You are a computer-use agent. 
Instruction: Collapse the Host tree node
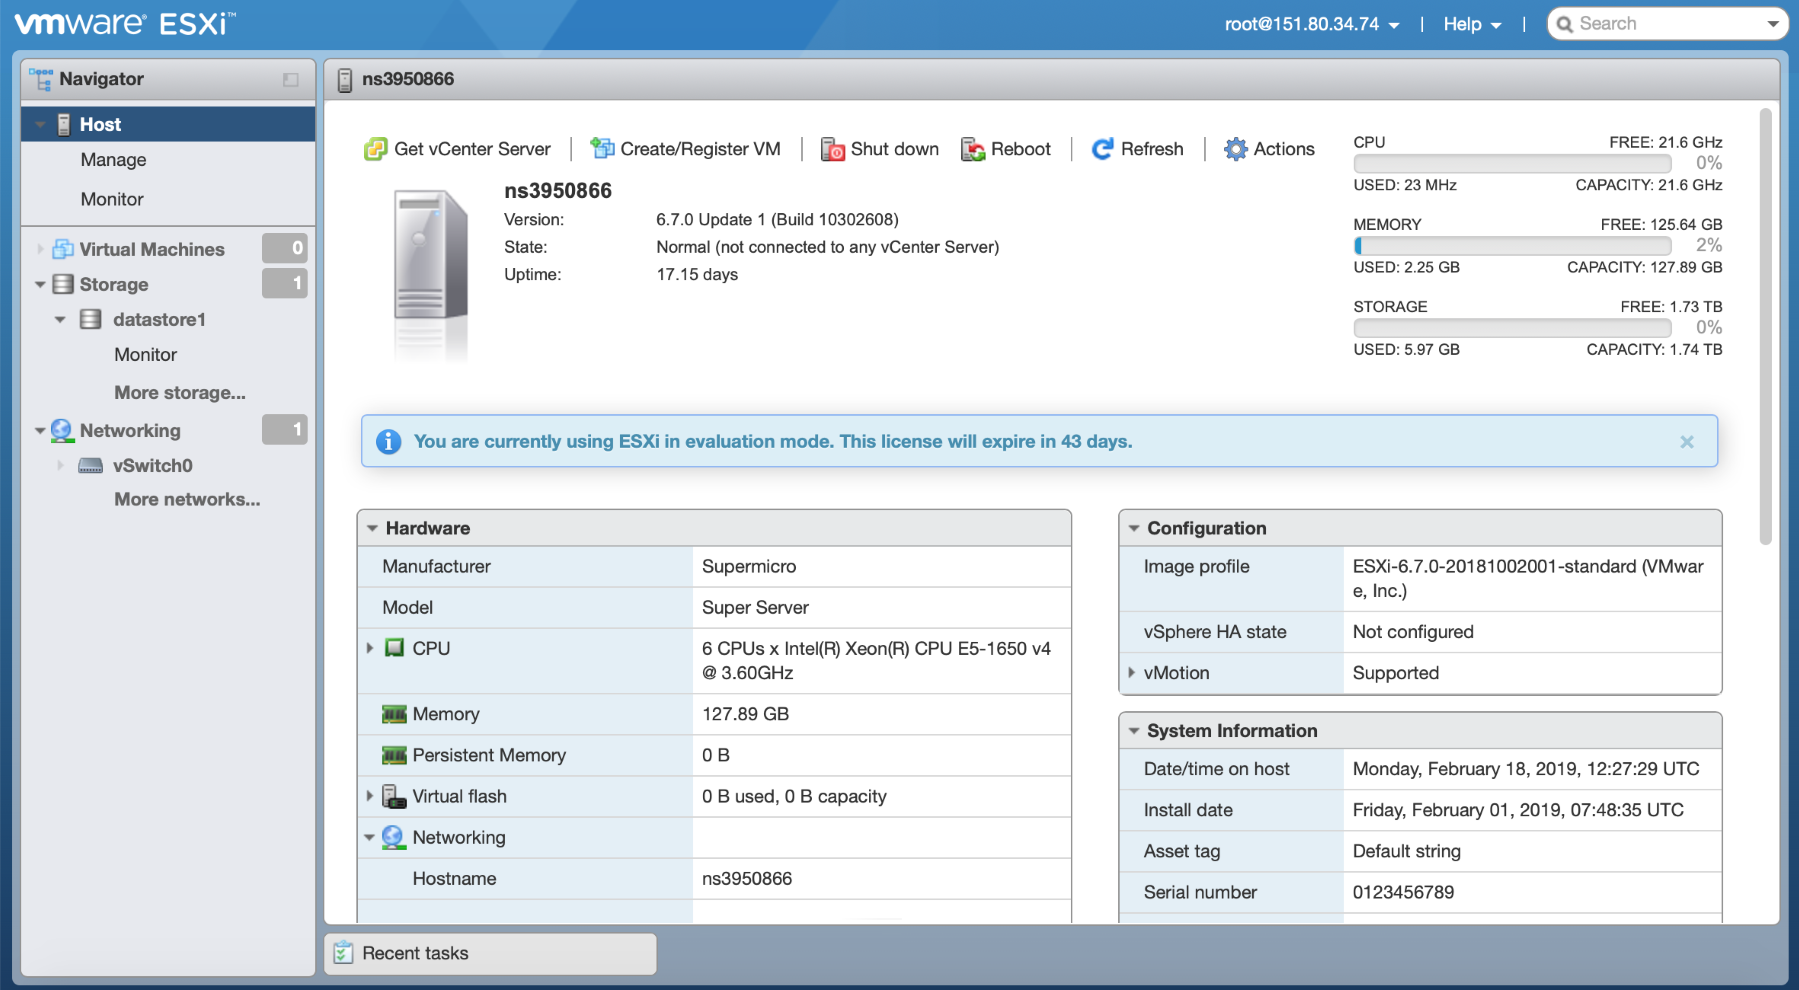coord(40,125)
